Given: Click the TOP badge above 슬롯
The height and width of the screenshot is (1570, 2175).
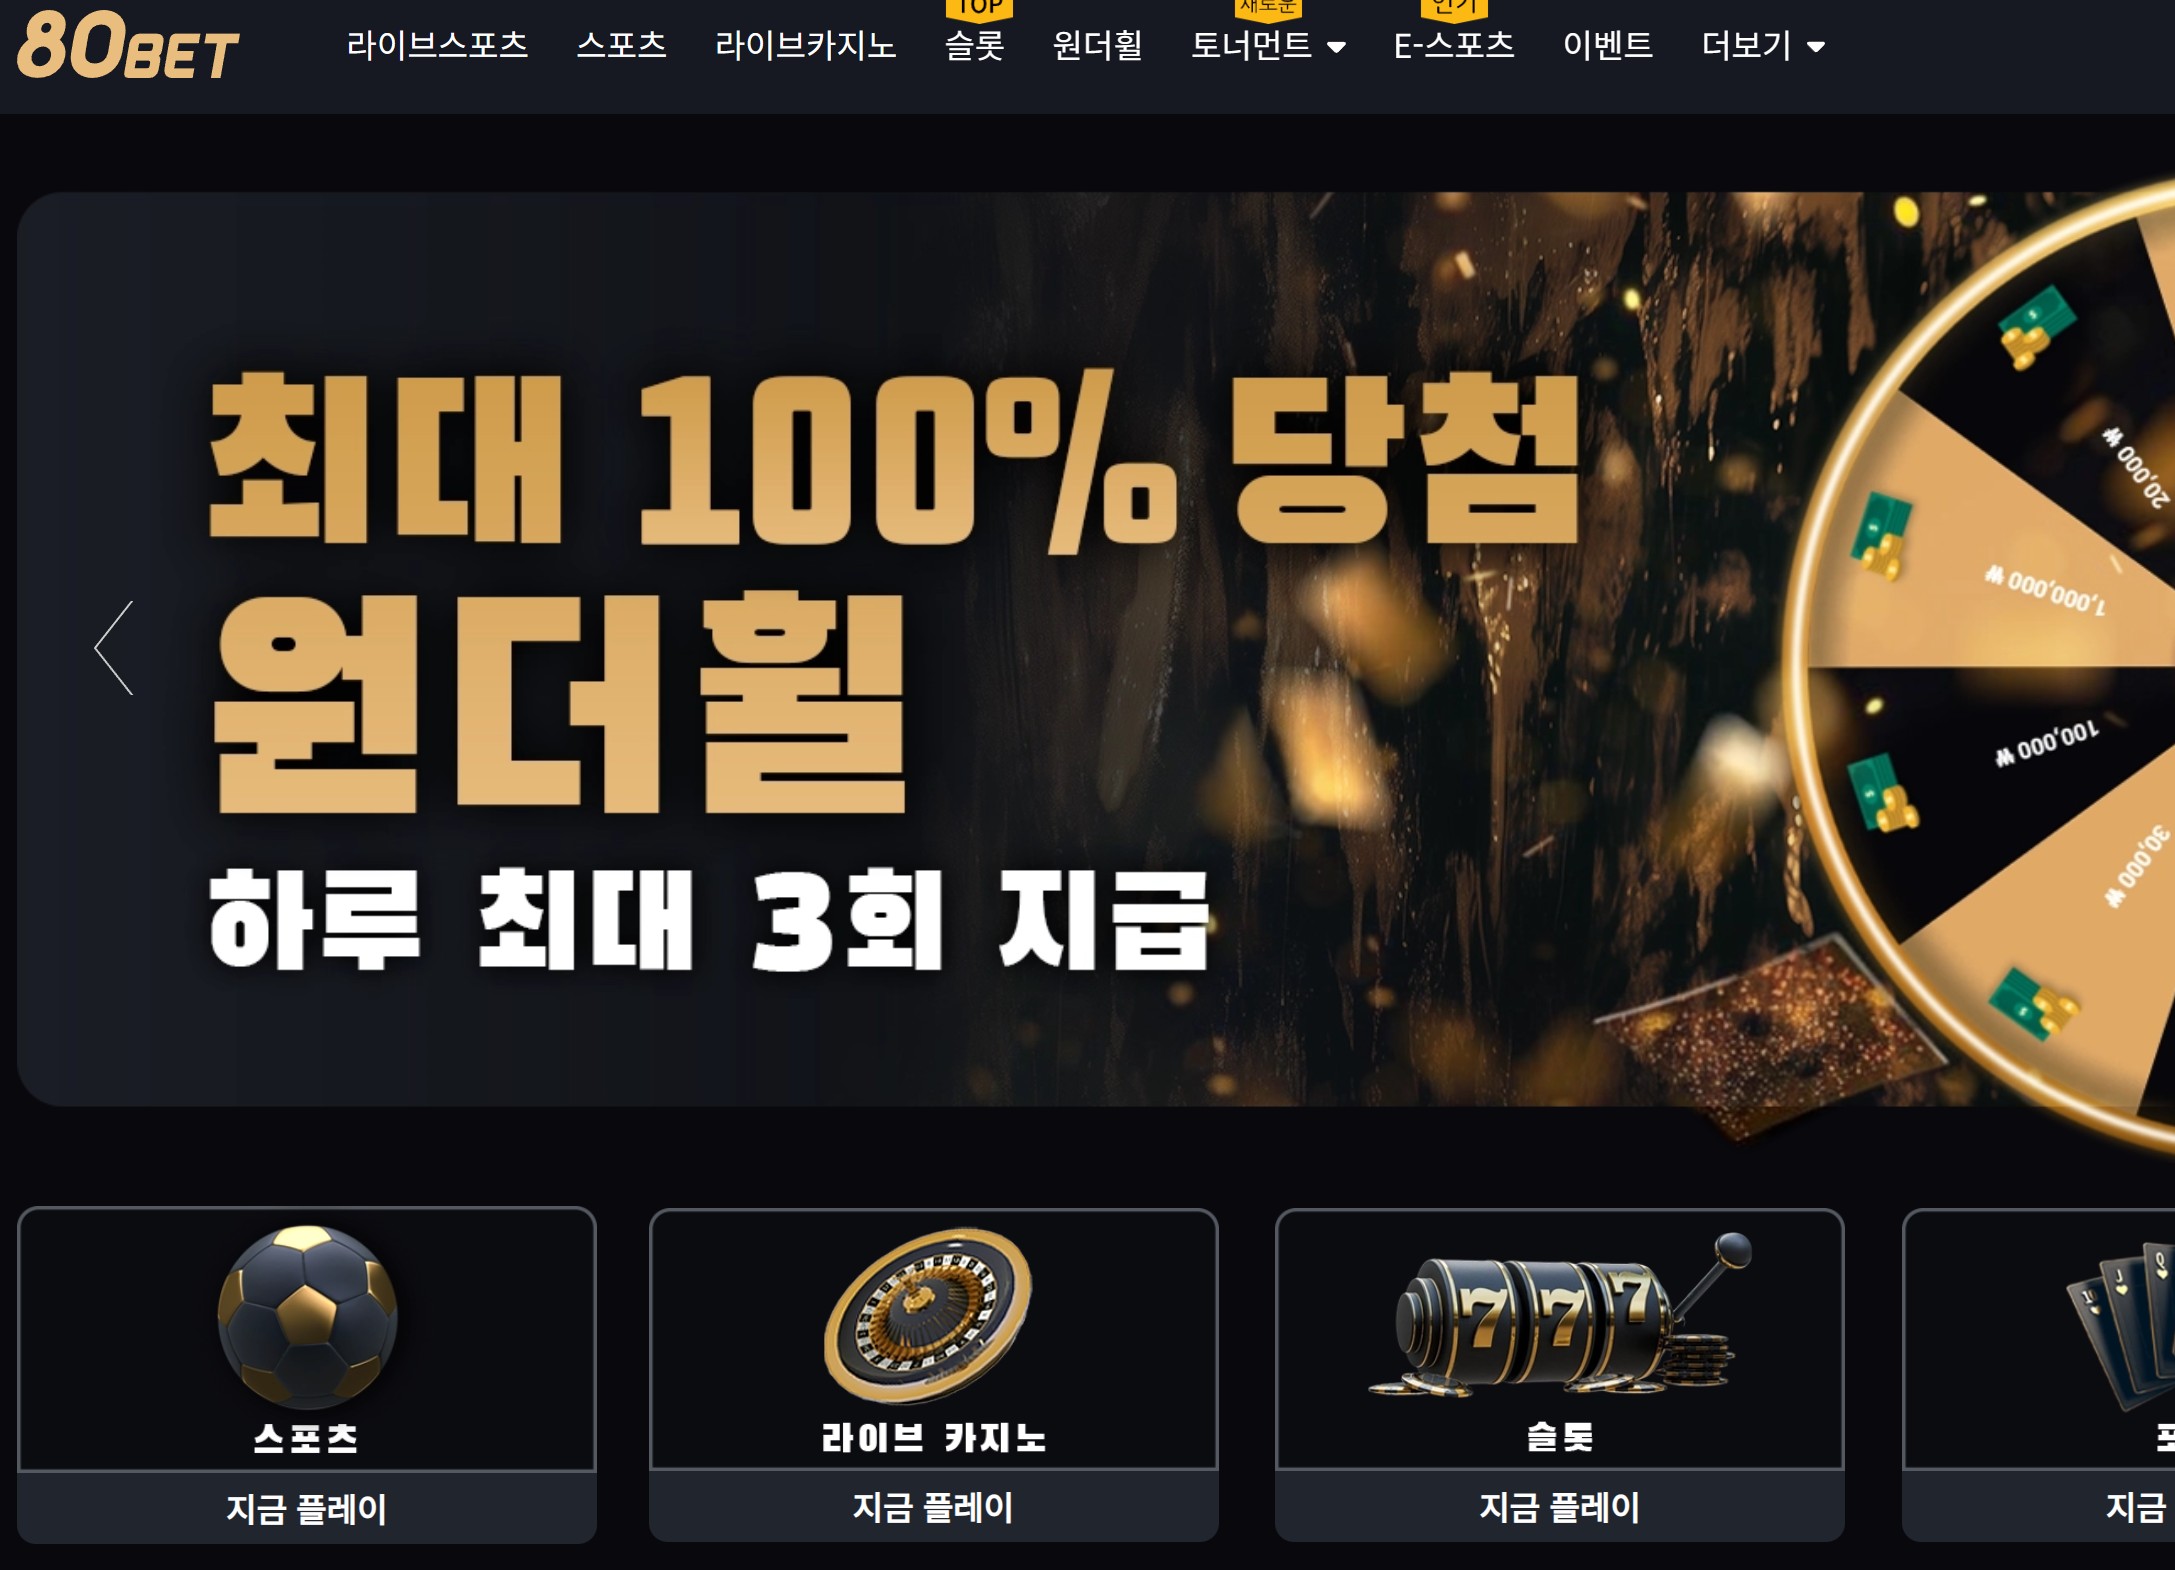Looking at the screenshot, I should click(x=979, y=9).
